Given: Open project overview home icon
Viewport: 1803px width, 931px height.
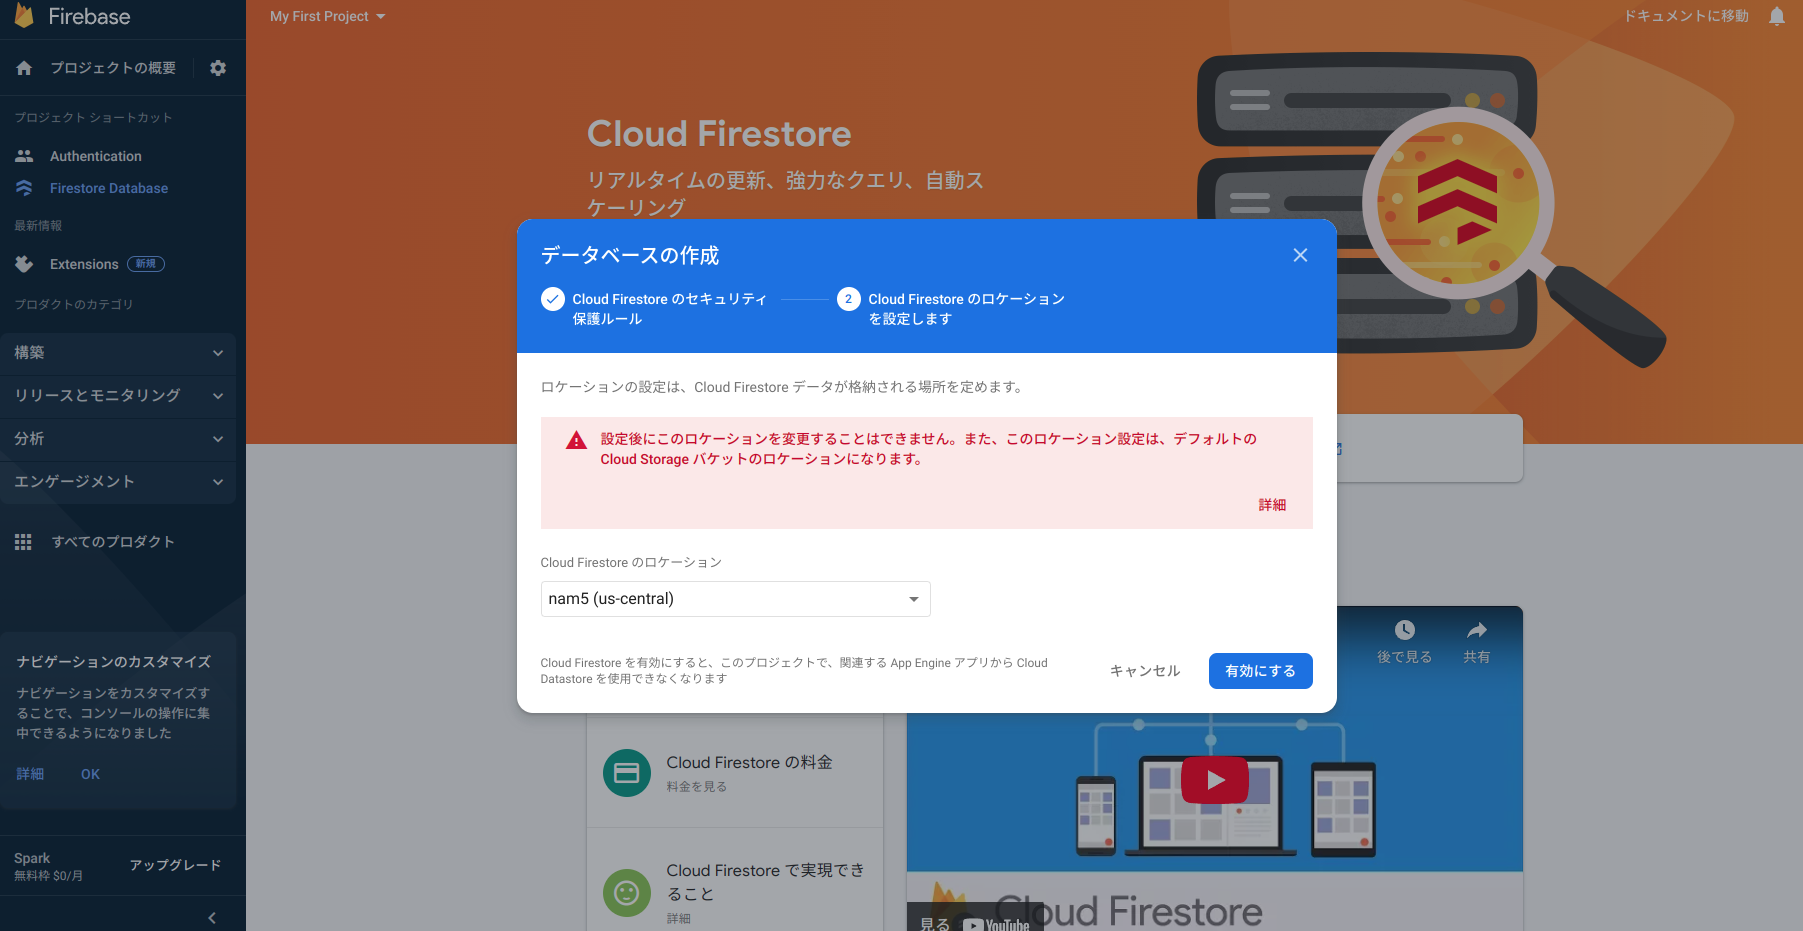Looking at the screenshot, I should [24, 68].
